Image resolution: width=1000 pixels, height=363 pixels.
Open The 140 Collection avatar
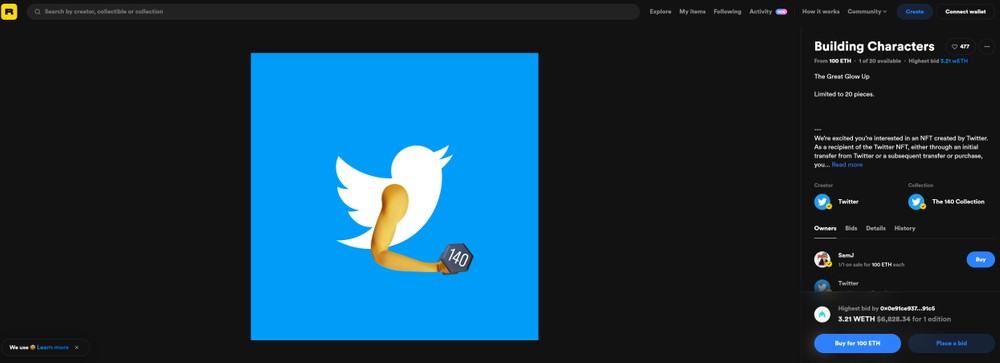tap(916, 202)
